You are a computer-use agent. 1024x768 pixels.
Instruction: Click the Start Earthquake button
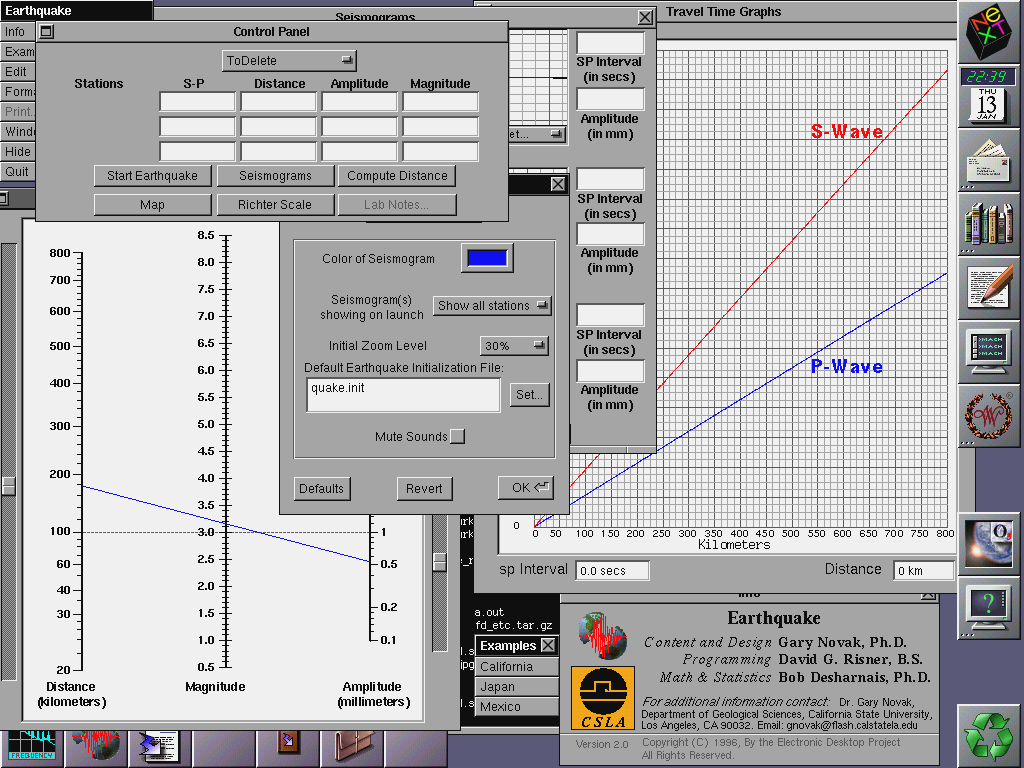click(153, 176)
